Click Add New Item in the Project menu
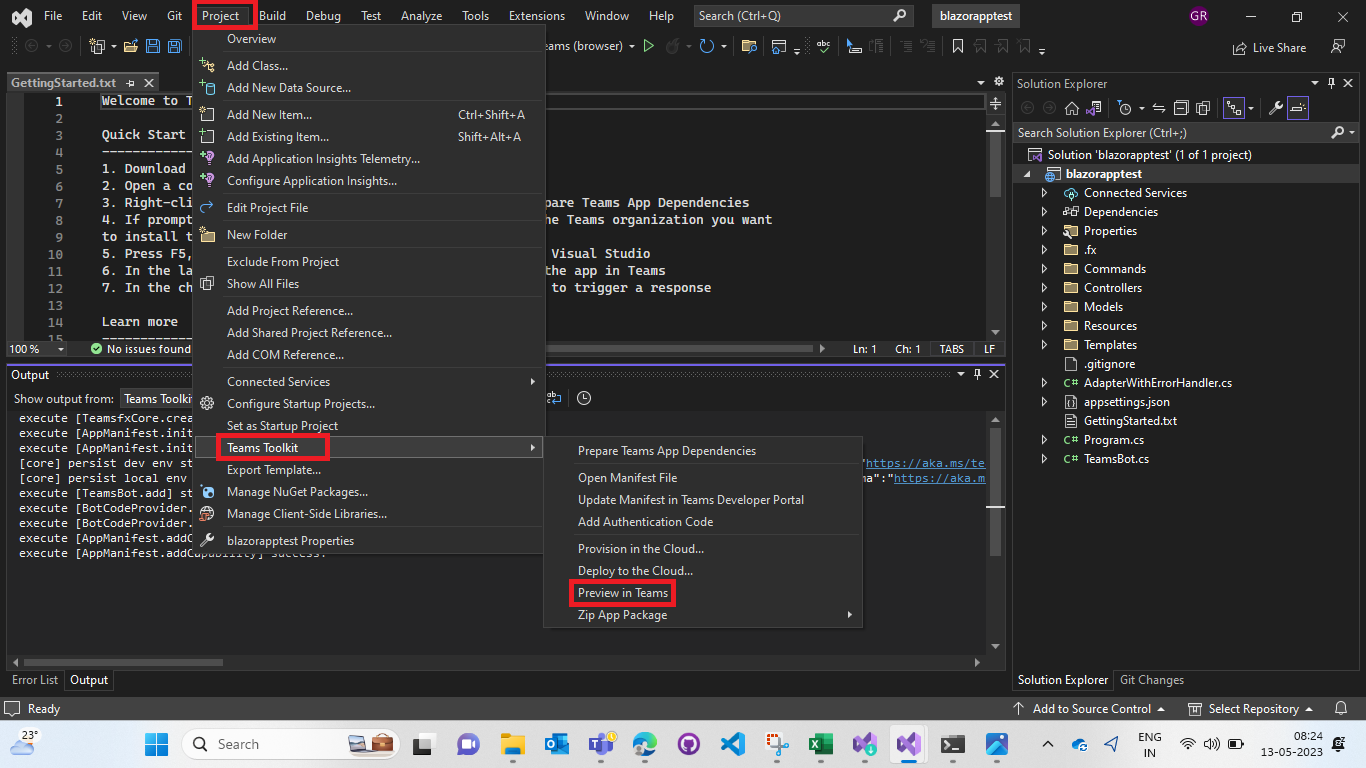This screenshot has height=768, width=1366. [269, 115]
